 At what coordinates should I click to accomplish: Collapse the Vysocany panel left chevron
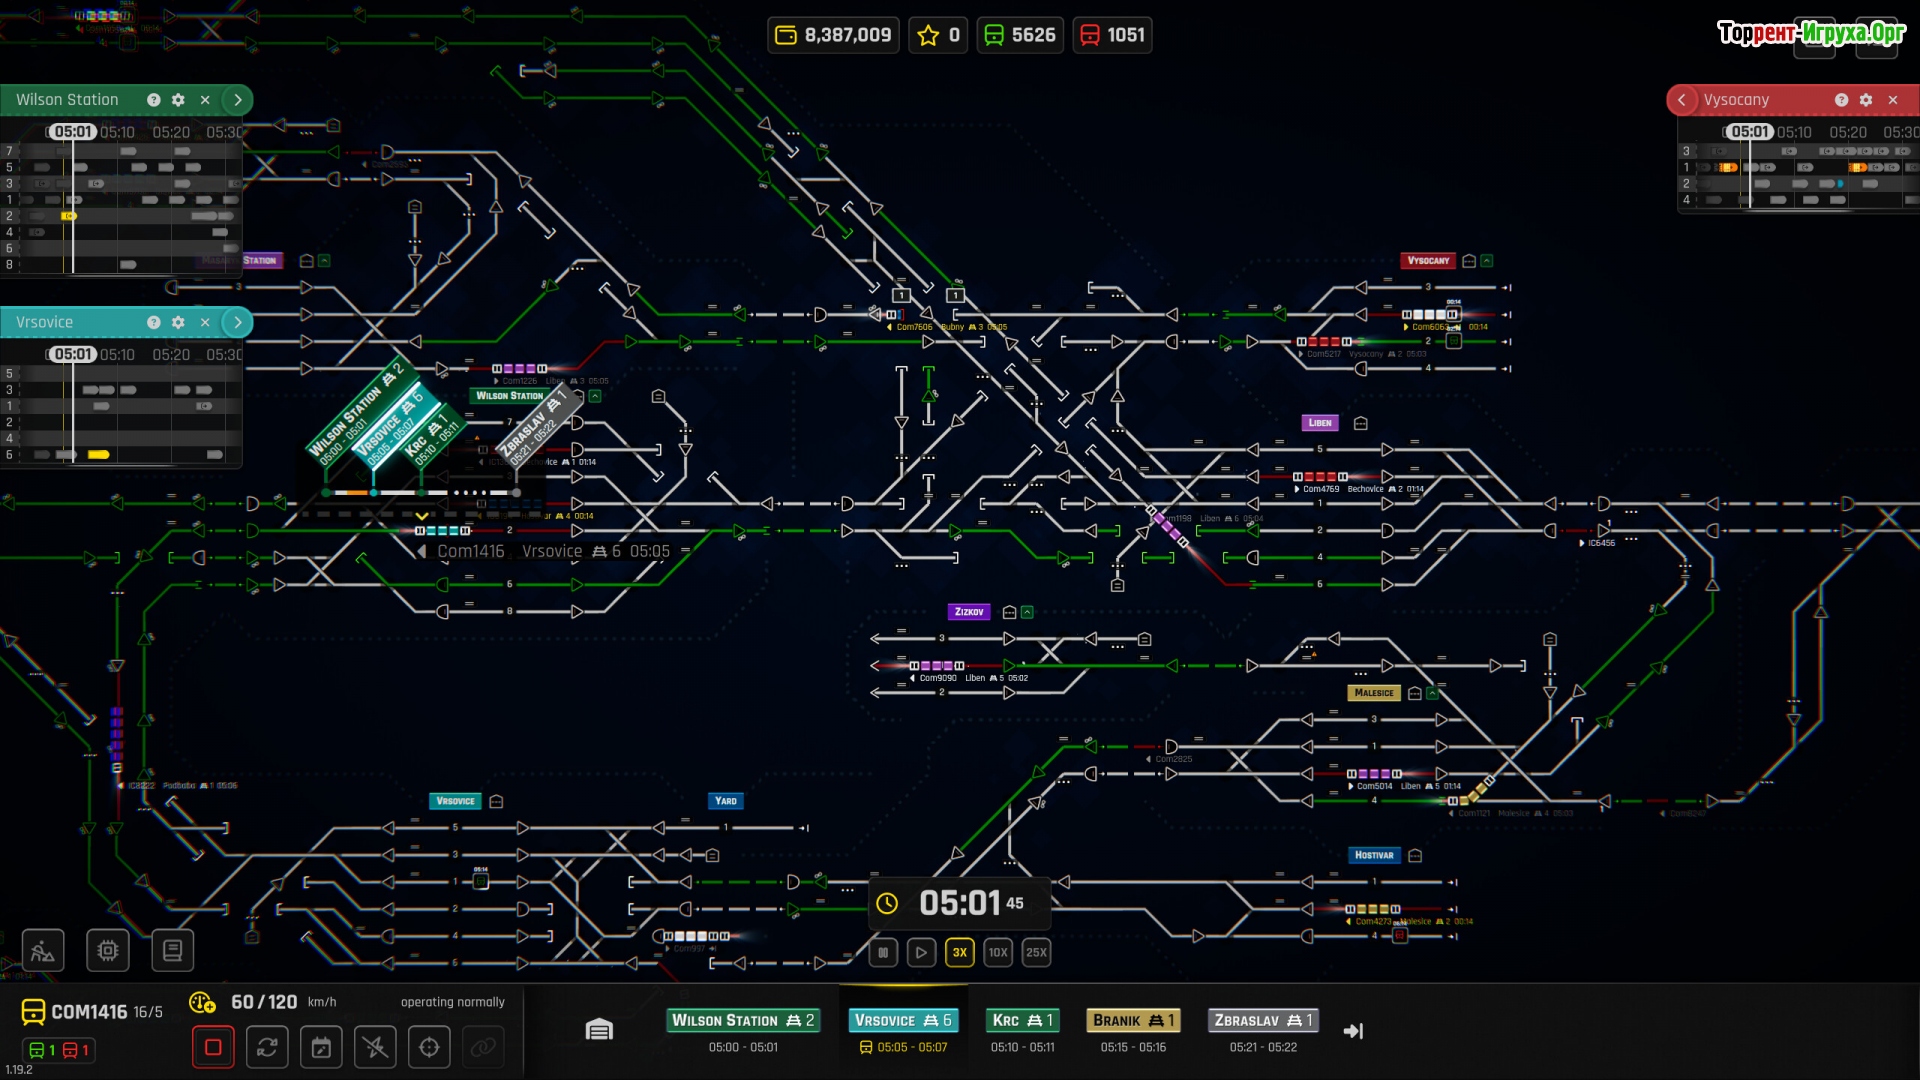(x=1682, y=100)
